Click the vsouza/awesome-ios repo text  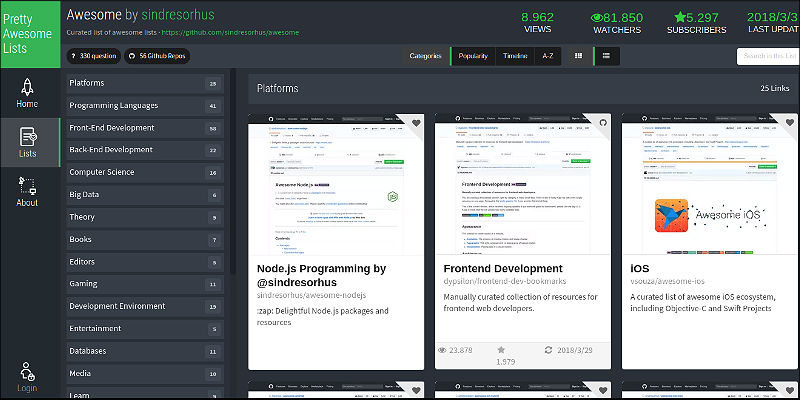pyautogui.click(x=667, y=281)
